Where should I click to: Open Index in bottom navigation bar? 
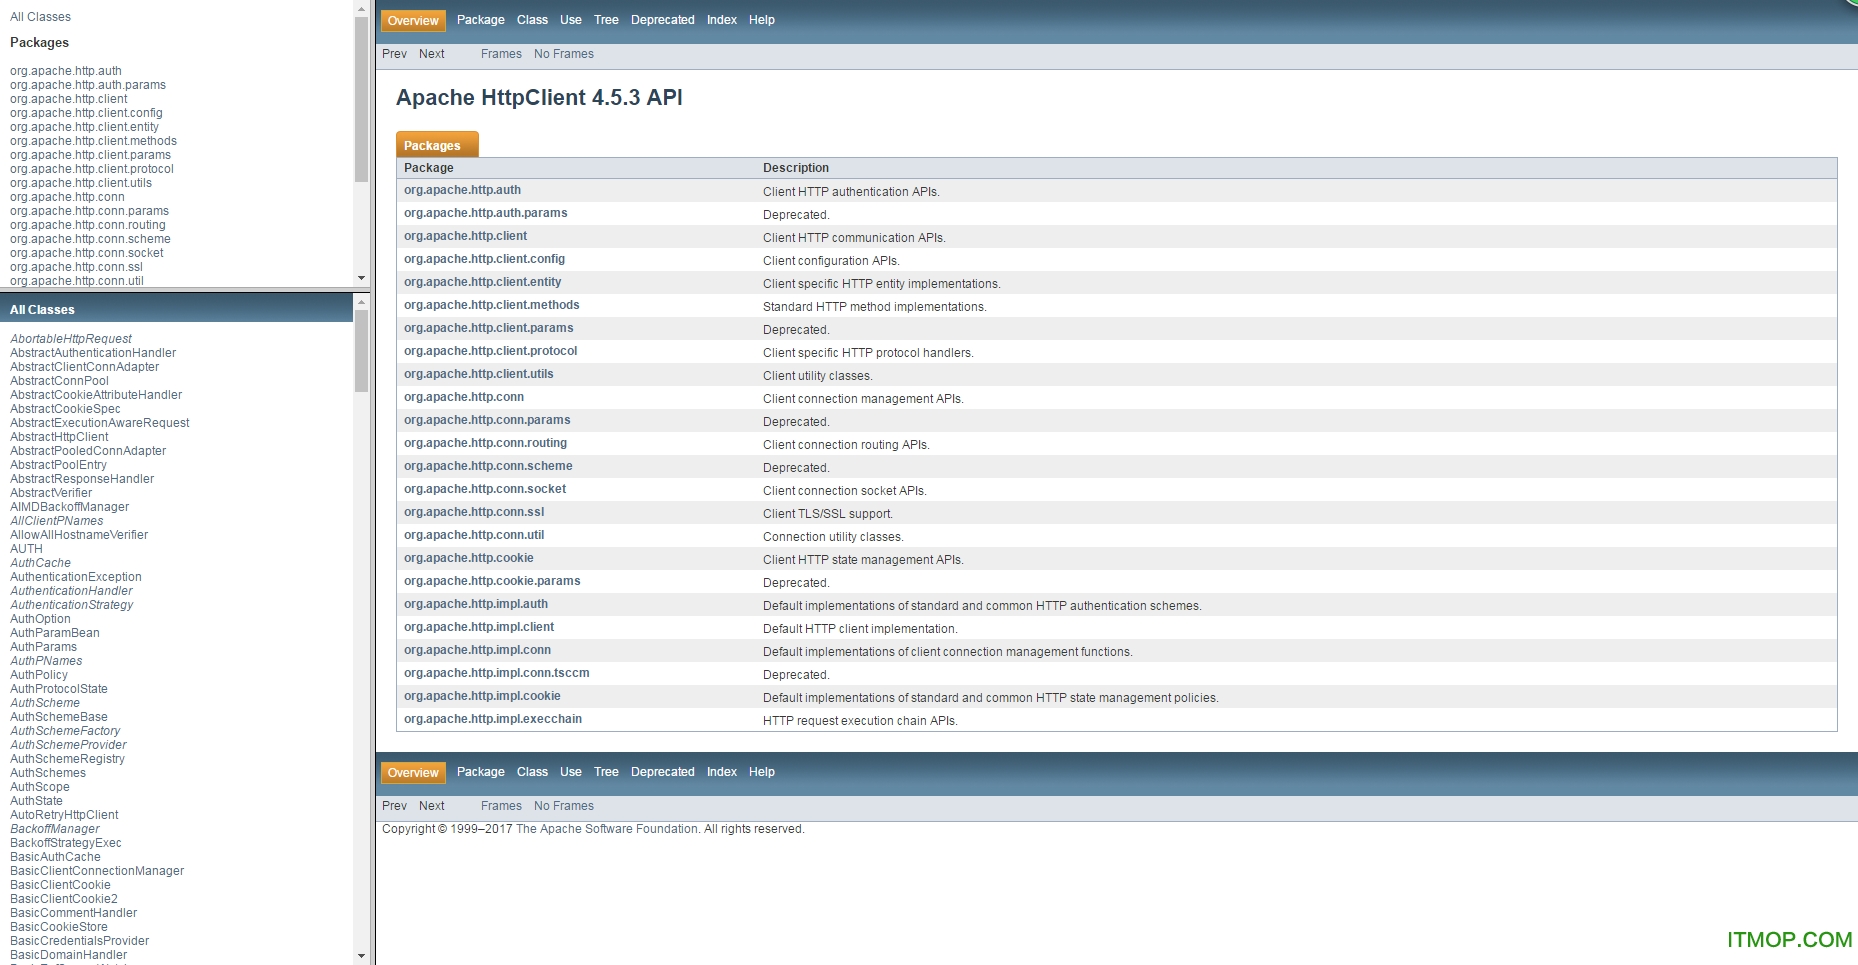pos(722,772)
